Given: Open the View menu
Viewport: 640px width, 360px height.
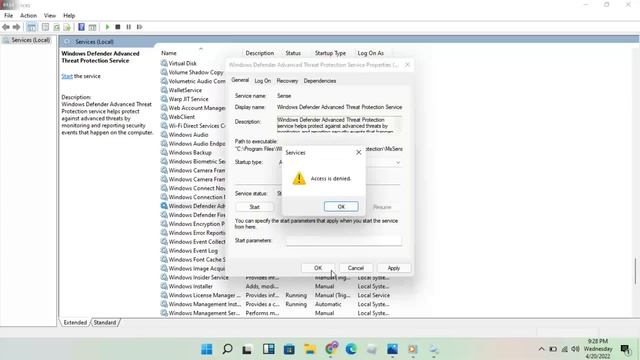Looking at the screenshot, I should tap(50, 16).
